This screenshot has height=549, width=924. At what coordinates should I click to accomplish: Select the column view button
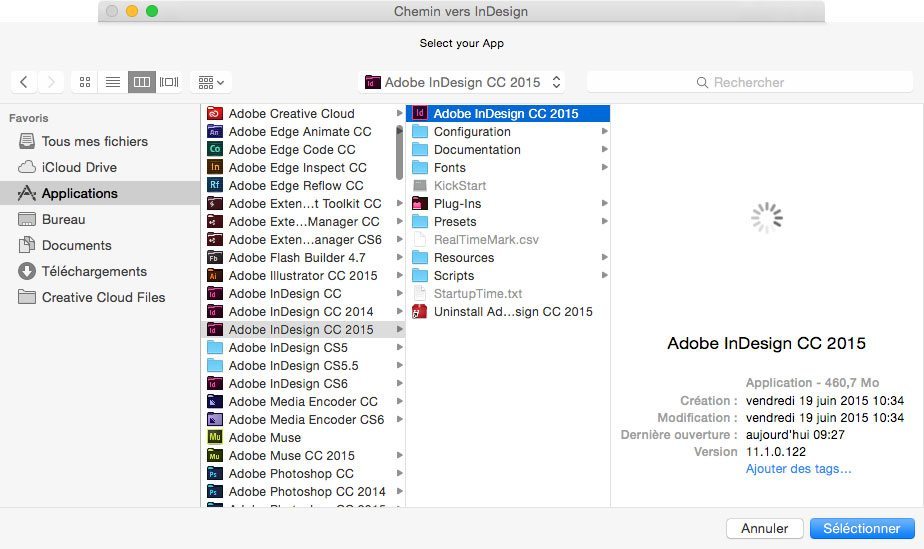[142, 82]
